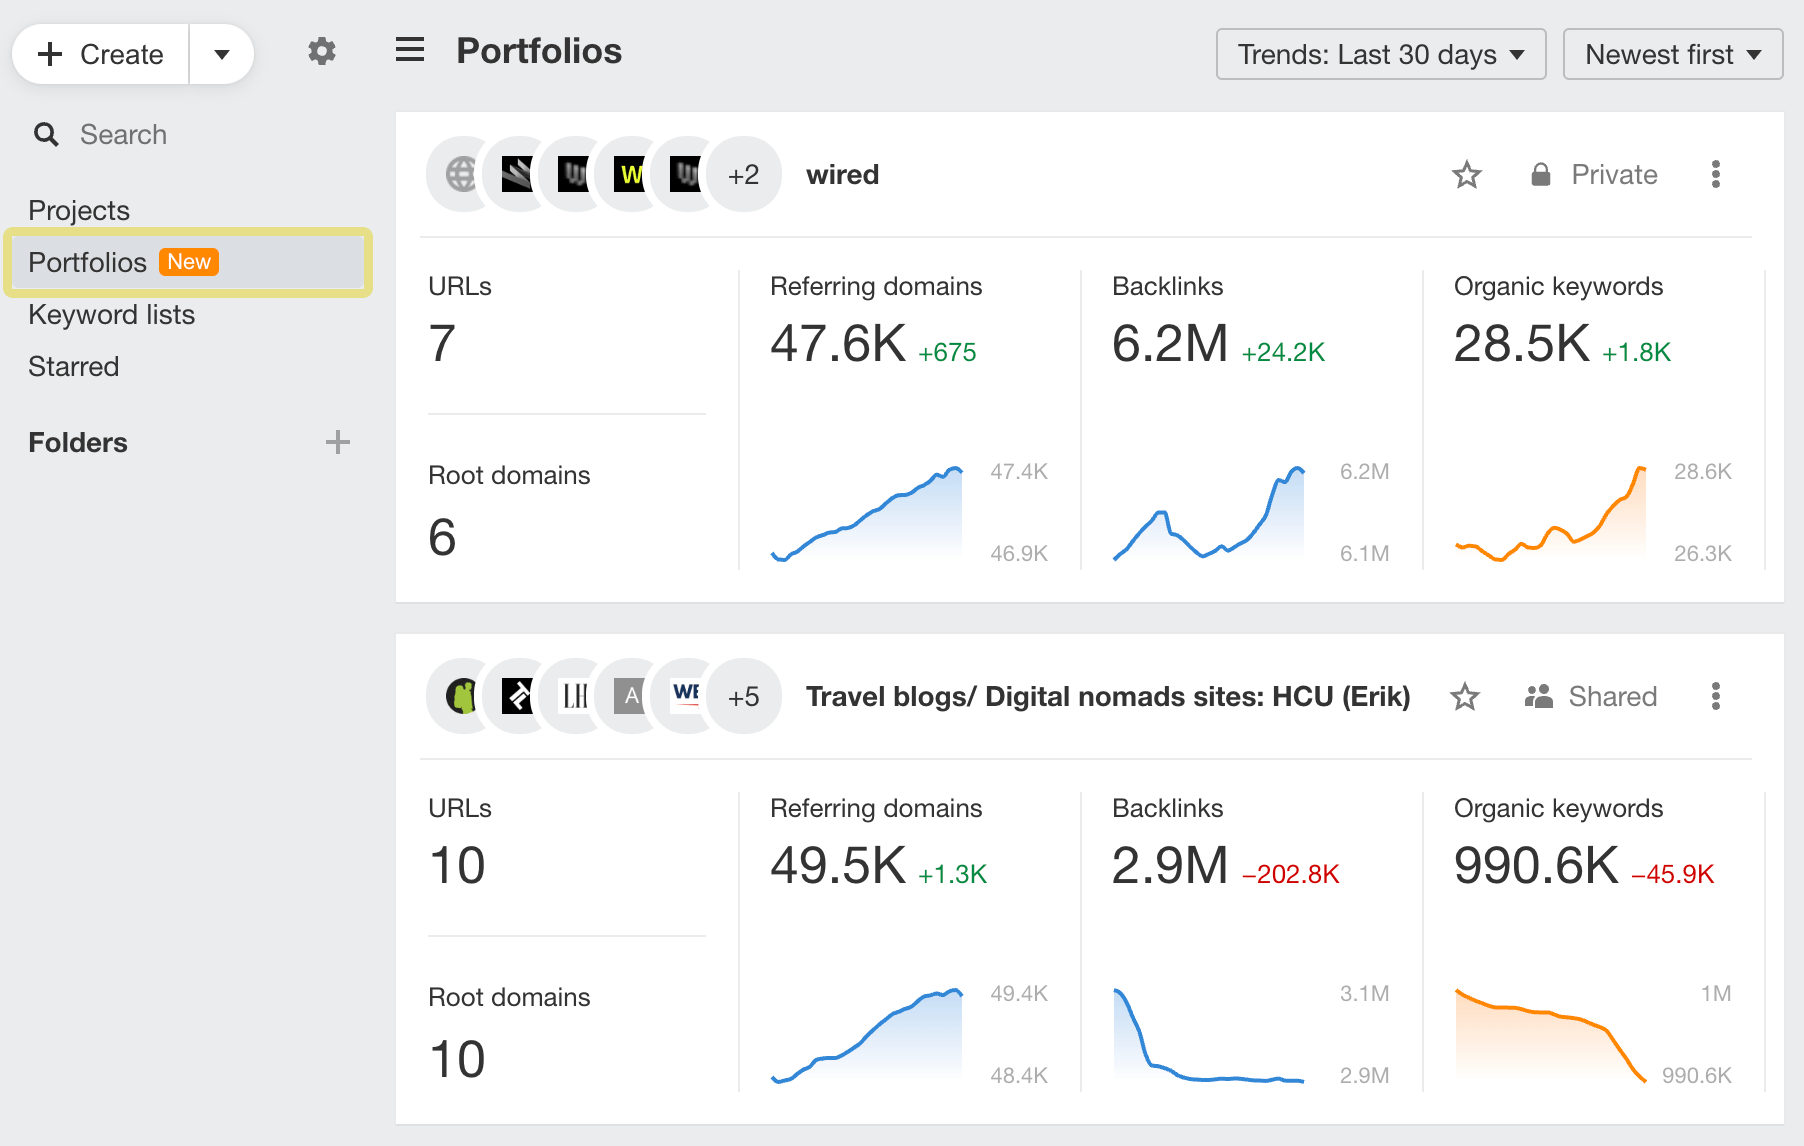1804x1146 pixels.
Task: Click the search magnifier icon in sidebar
Action: (46, 134)
